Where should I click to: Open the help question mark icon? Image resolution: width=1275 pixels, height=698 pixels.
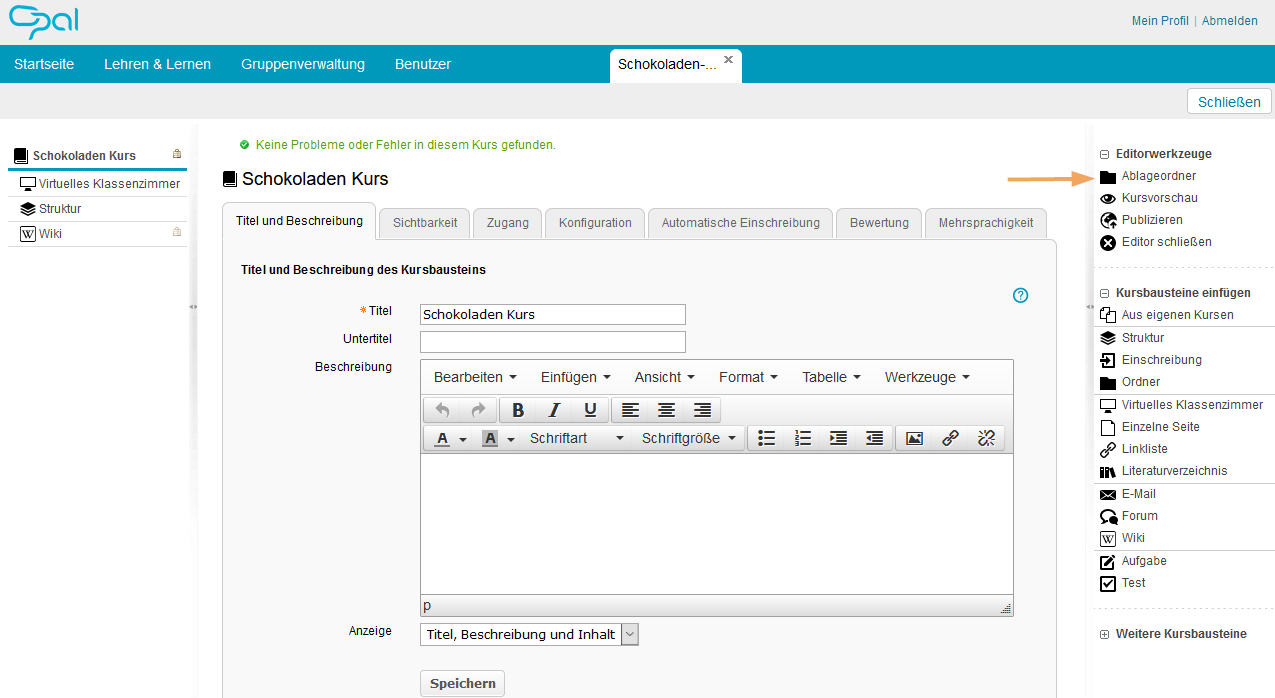[x=1020, y=295]
